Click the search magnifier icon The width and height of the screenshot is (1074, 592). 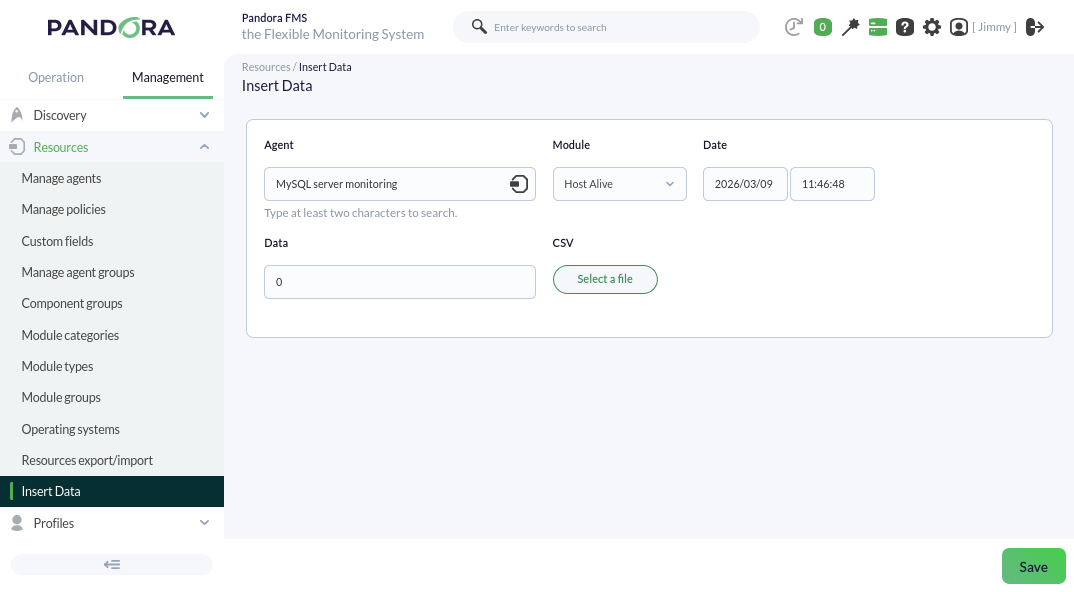pos(479,27)
